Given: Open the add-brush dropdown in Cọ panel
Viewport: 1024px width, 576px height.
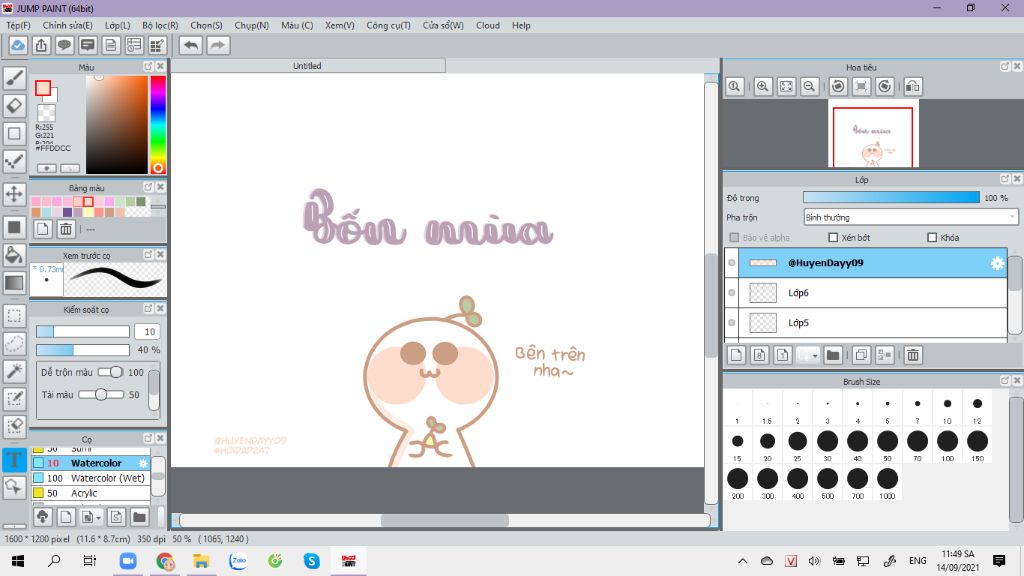Looking at the screenshot, I should 98,518.
